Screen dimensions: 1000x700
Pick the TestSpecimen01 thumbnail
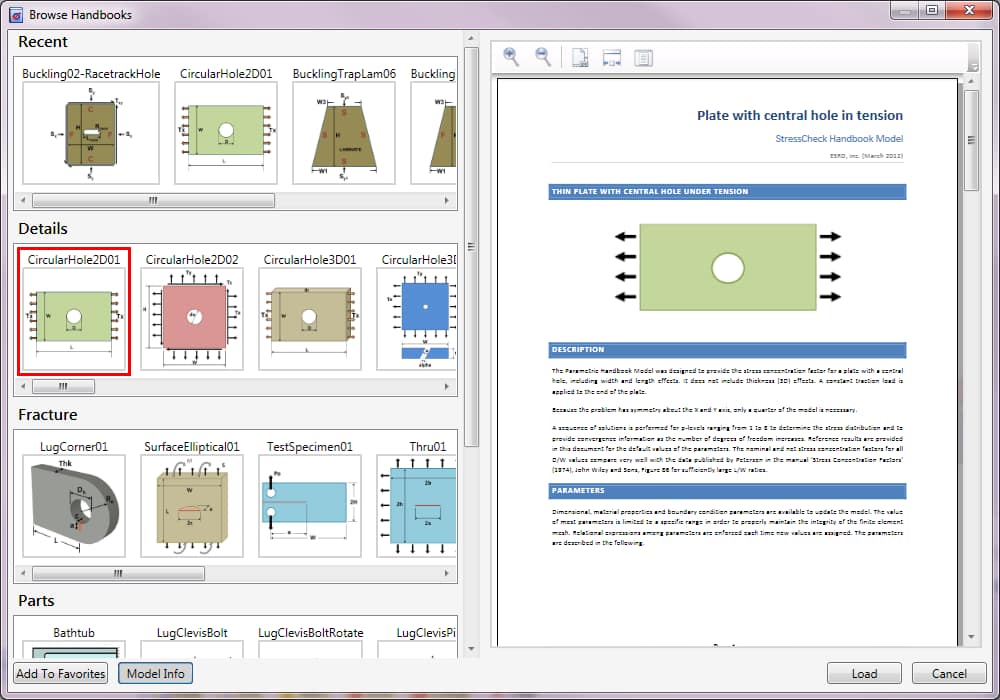[309, 504]
